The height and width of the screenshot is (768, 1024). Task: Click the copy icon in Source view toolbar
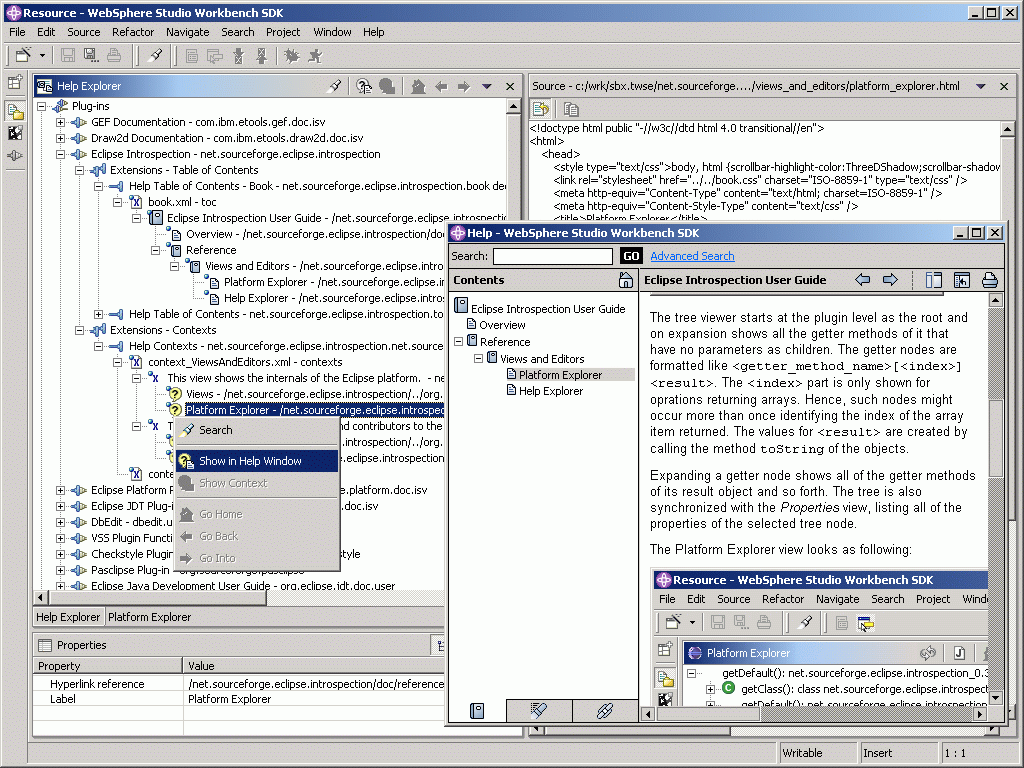[x=571, y=109]
